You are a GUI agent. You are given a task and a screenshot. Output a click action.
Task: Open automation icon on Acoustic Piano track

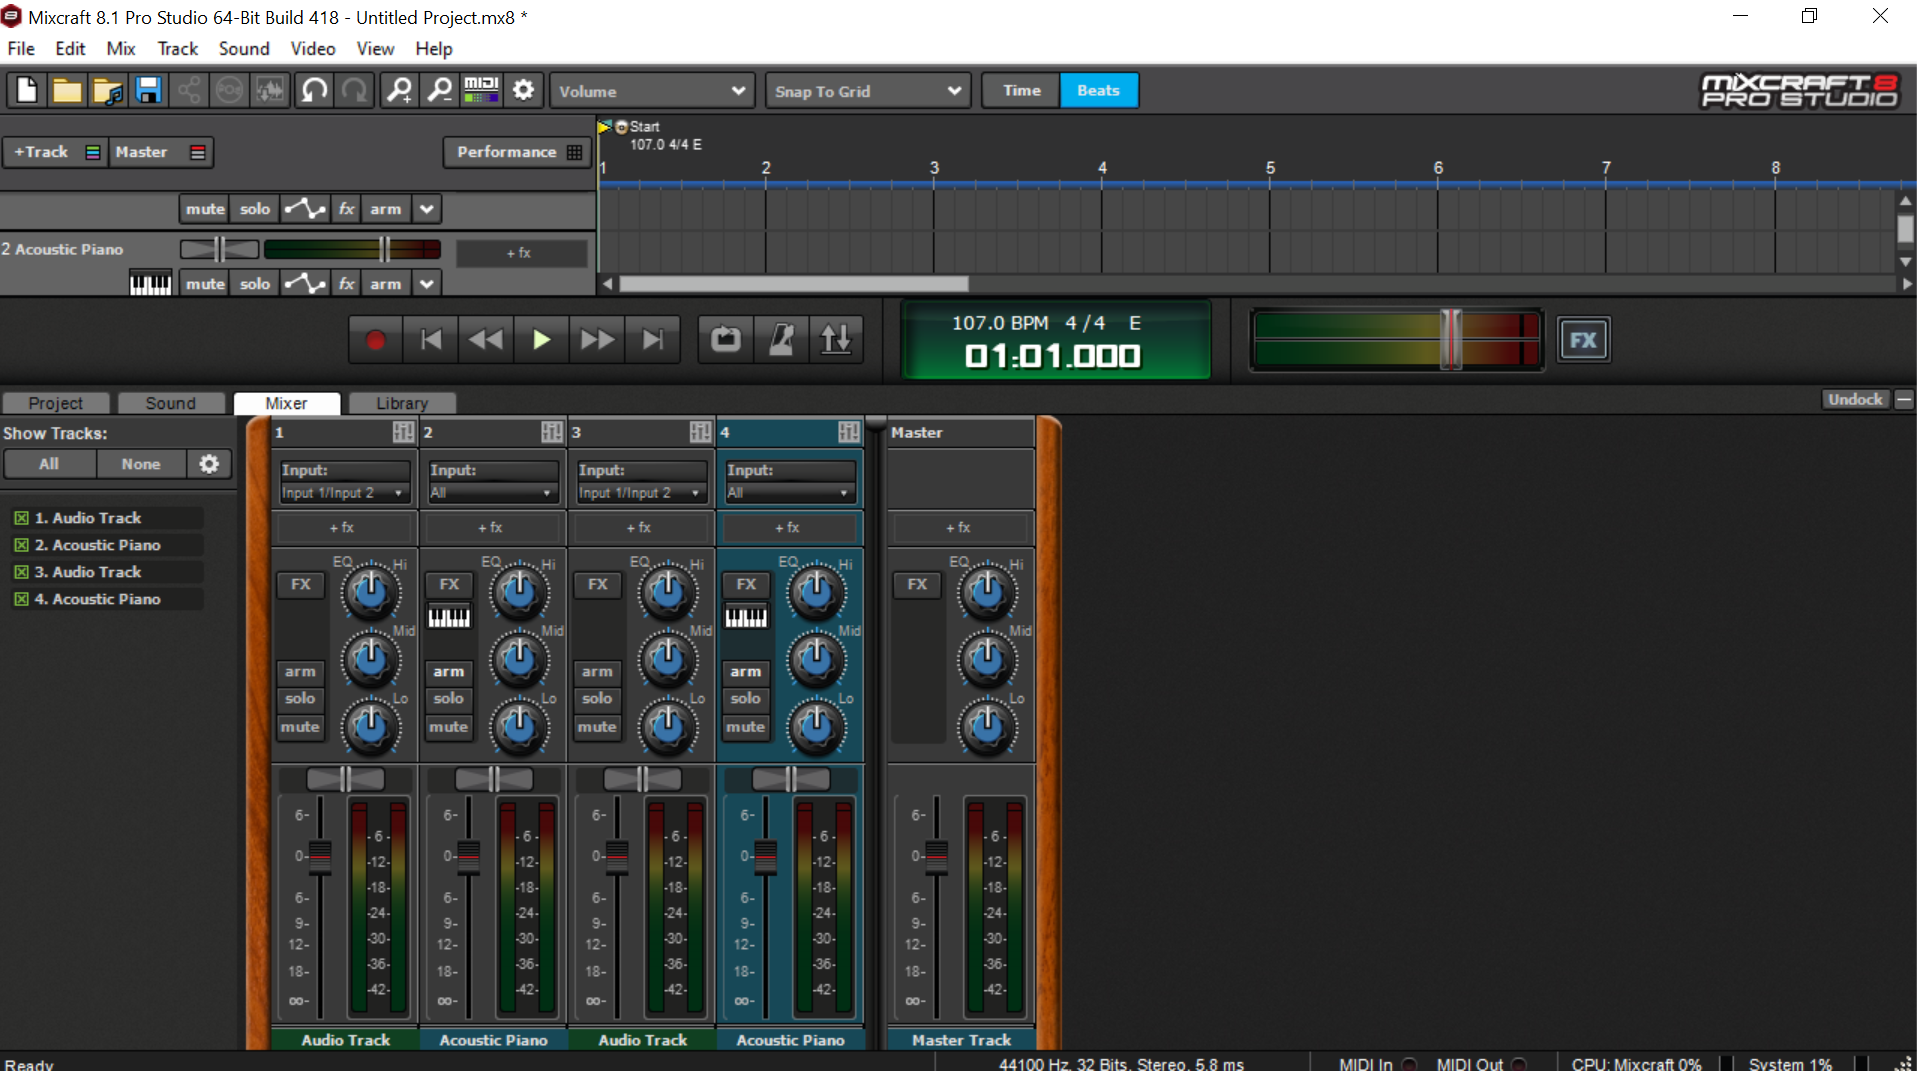point(305,284)
